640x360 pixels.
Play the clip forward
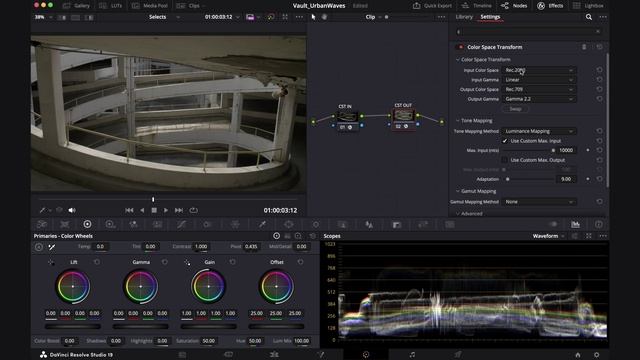tap(166, 210)
